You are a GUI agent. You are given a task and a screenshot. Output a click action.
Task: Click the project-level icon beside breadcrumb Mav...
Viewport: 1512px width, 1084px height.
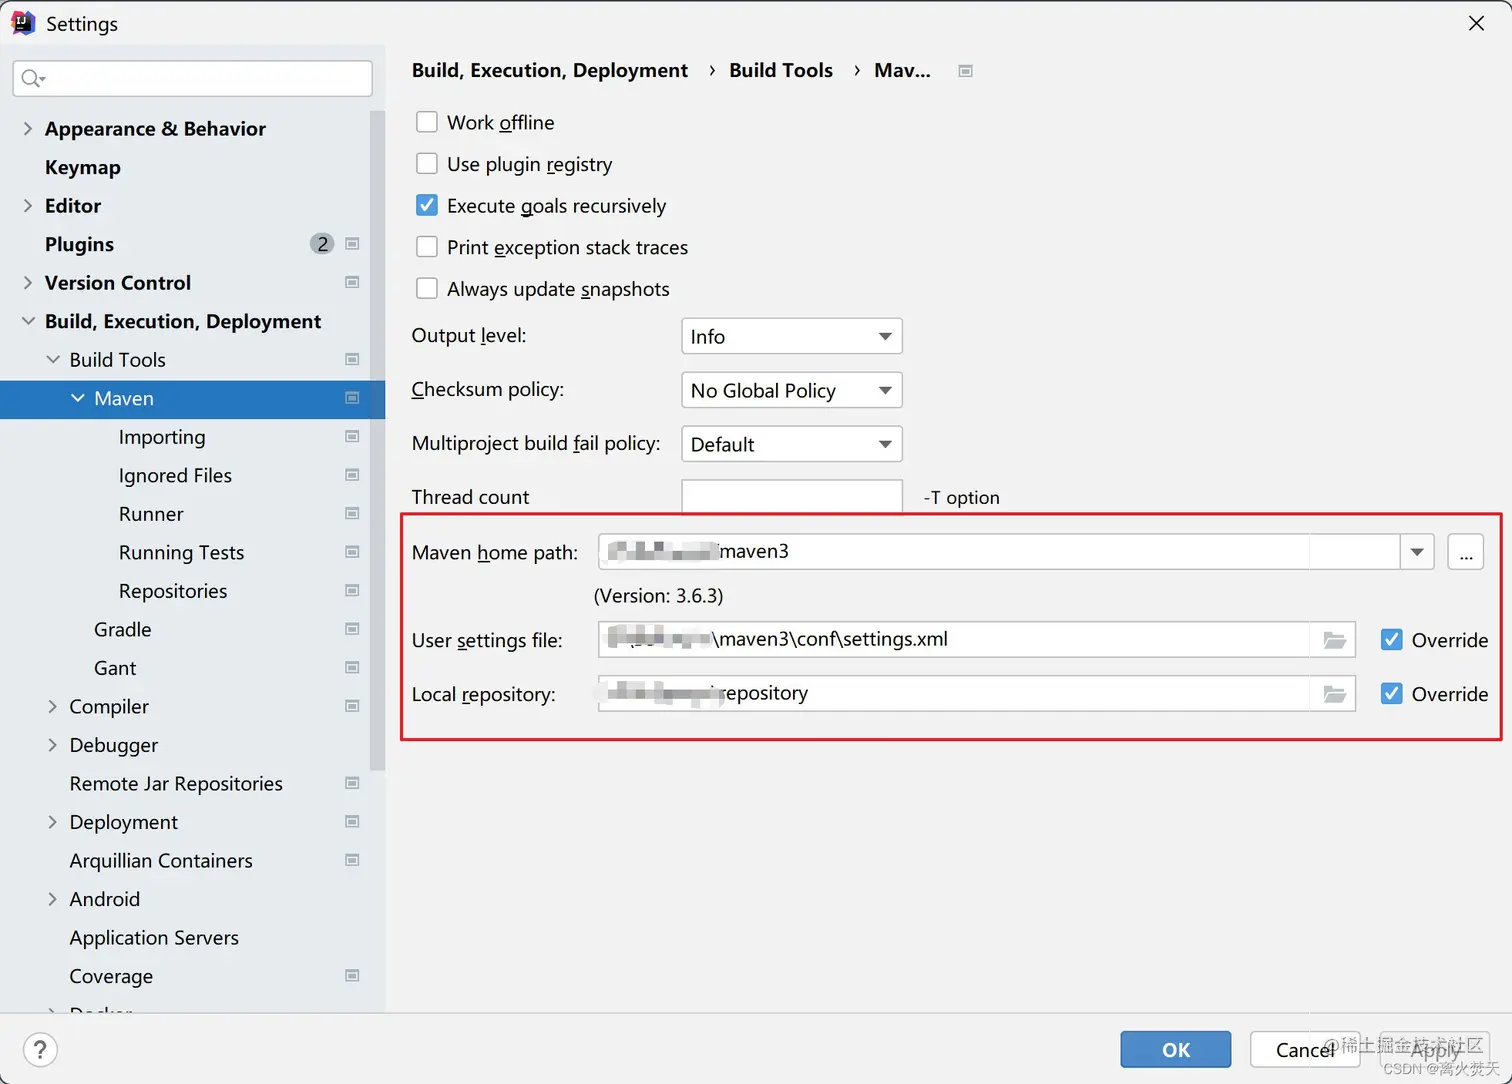965,71
